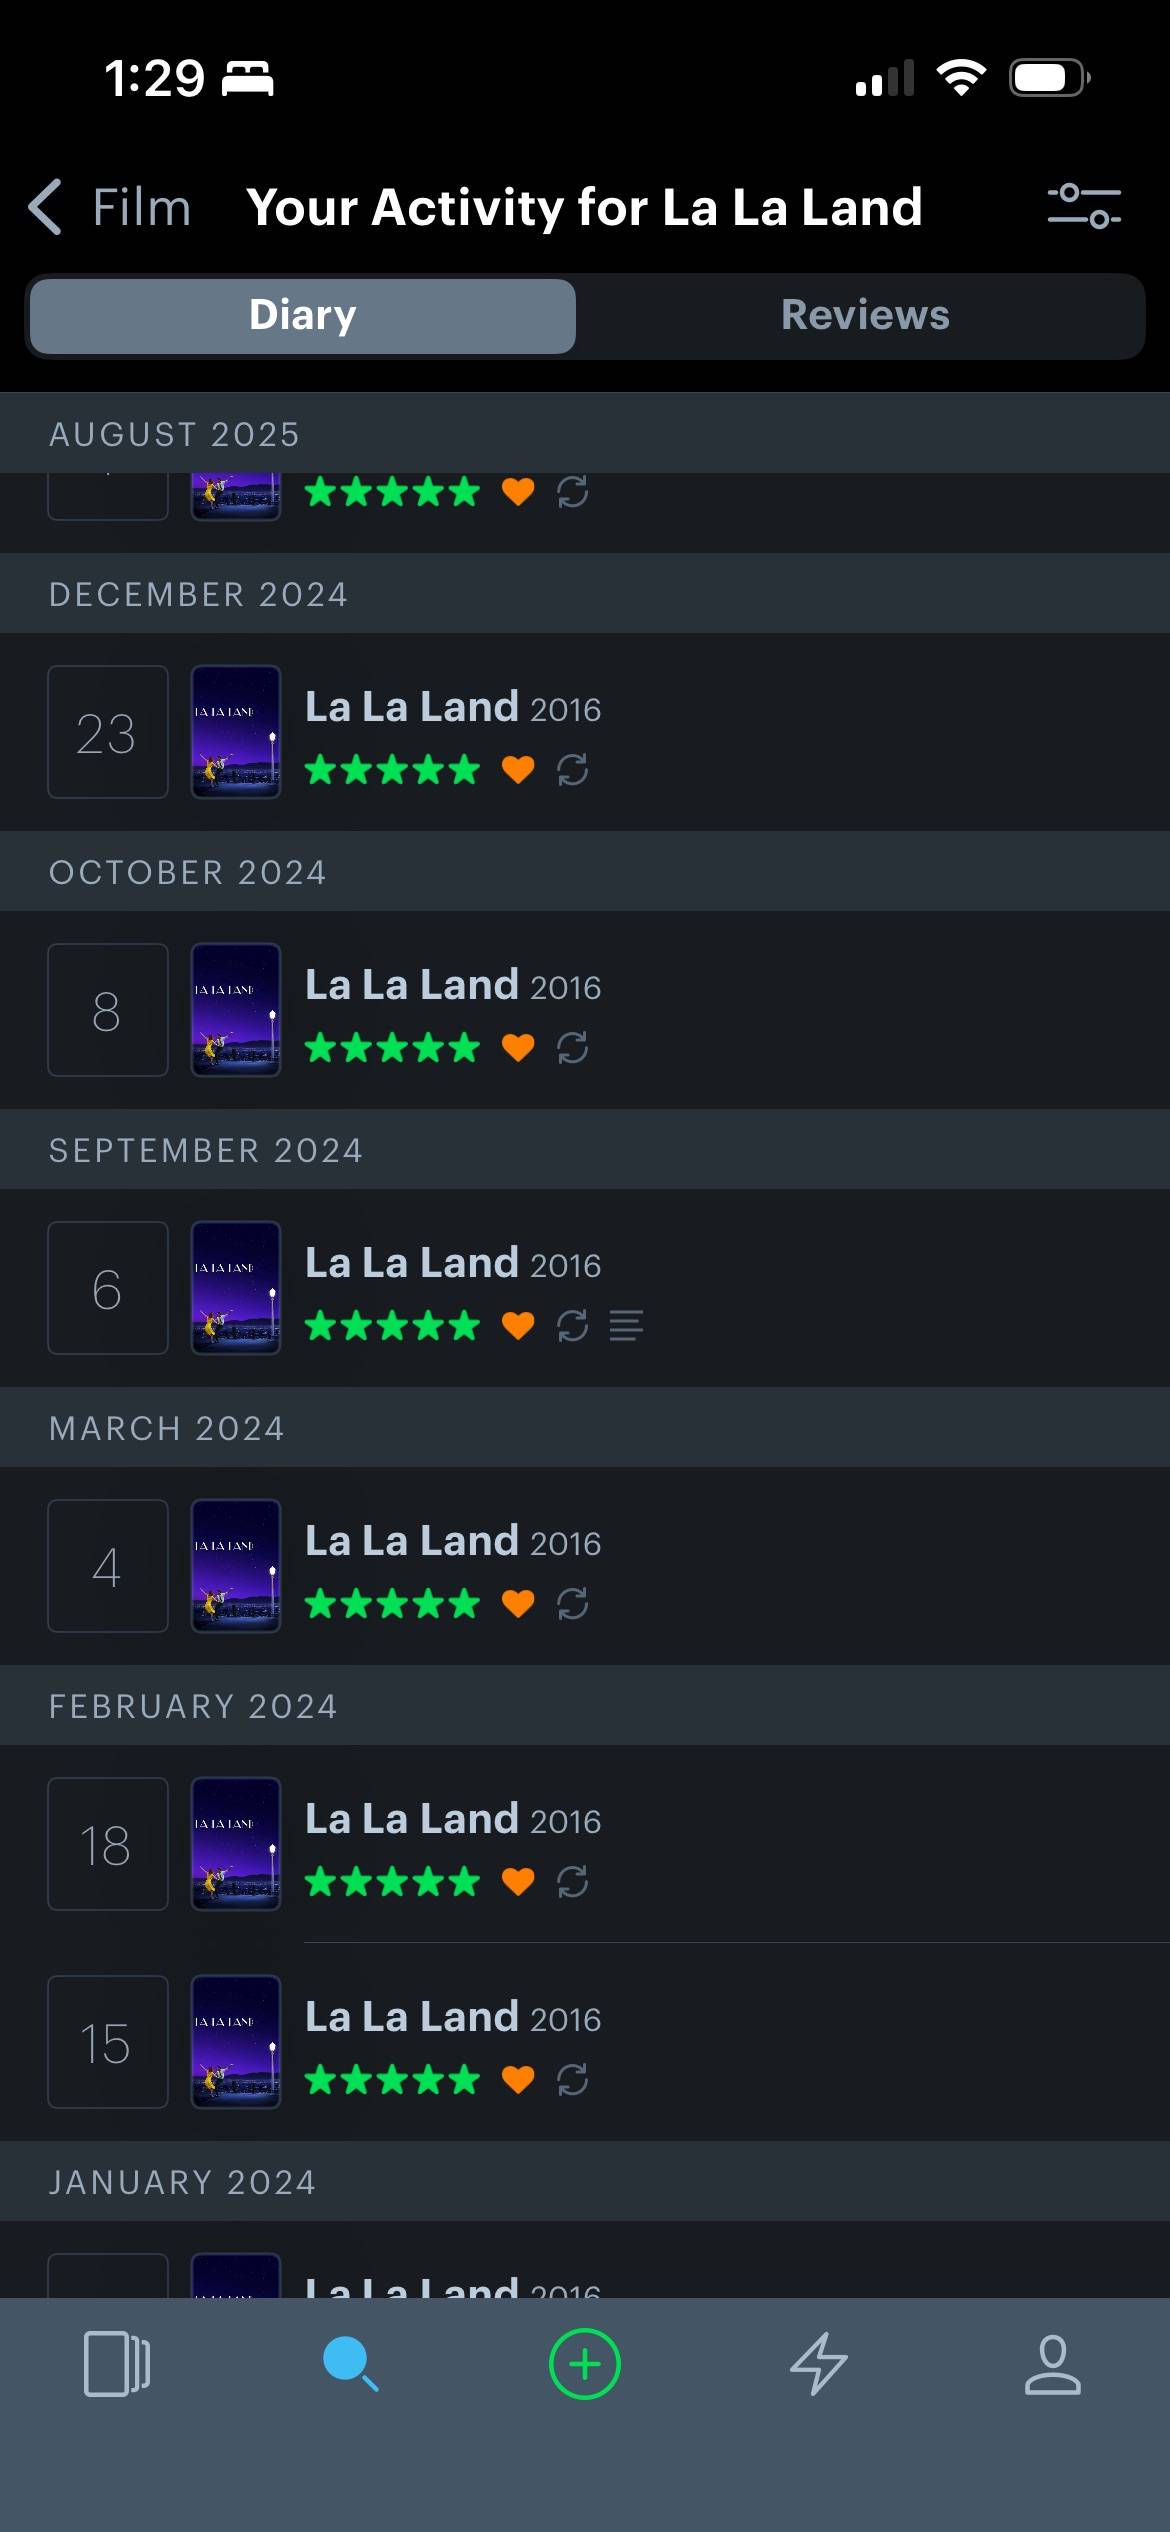Tap the orange heart on October 8 entry
Screen dimensions: 1170x2532
pyautogui.click(x=518, y=1048)
